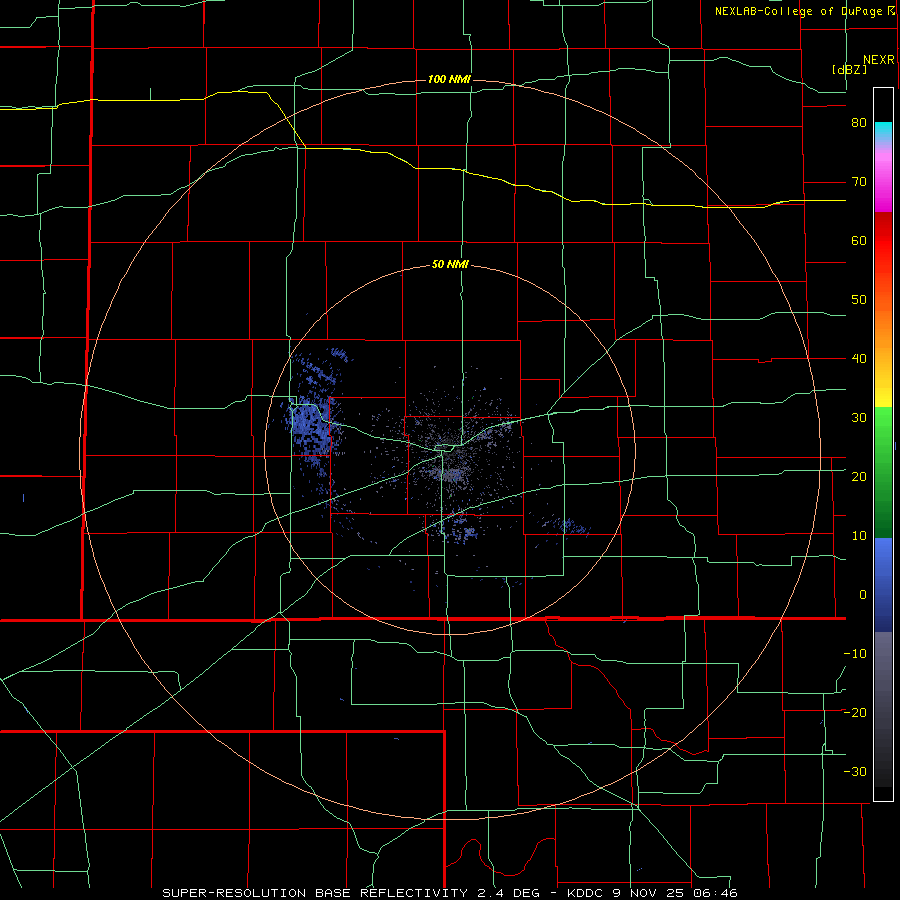The height and width of the screenshot is (900, 900).
Task: Click the 60 value on dBZ scale
Action: (859, 240)
